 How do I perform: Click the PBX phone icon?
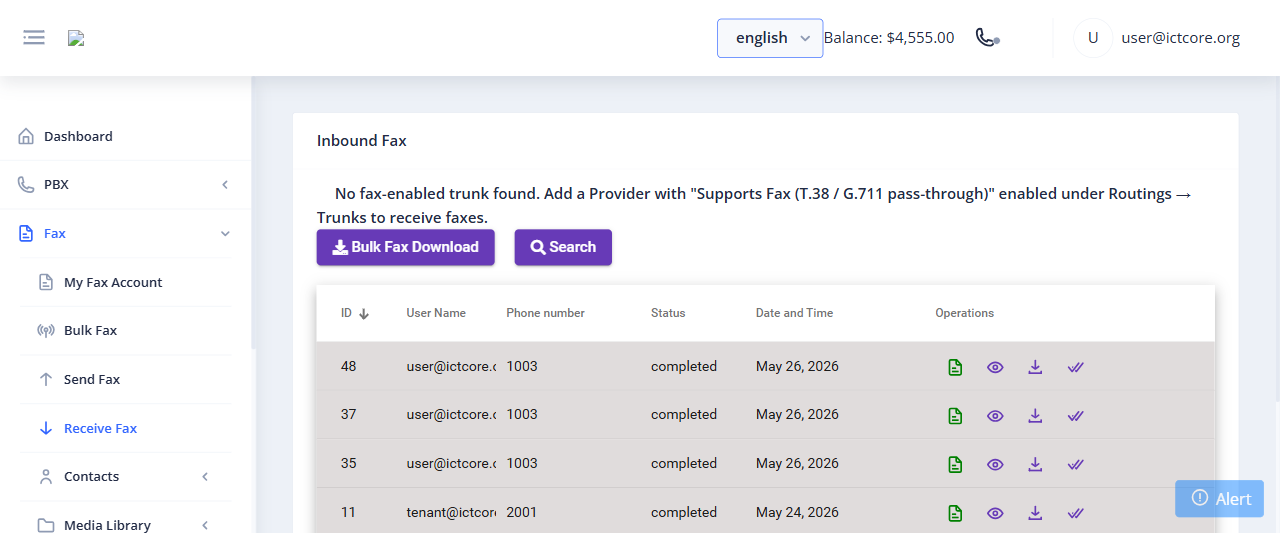click(26, 185)
